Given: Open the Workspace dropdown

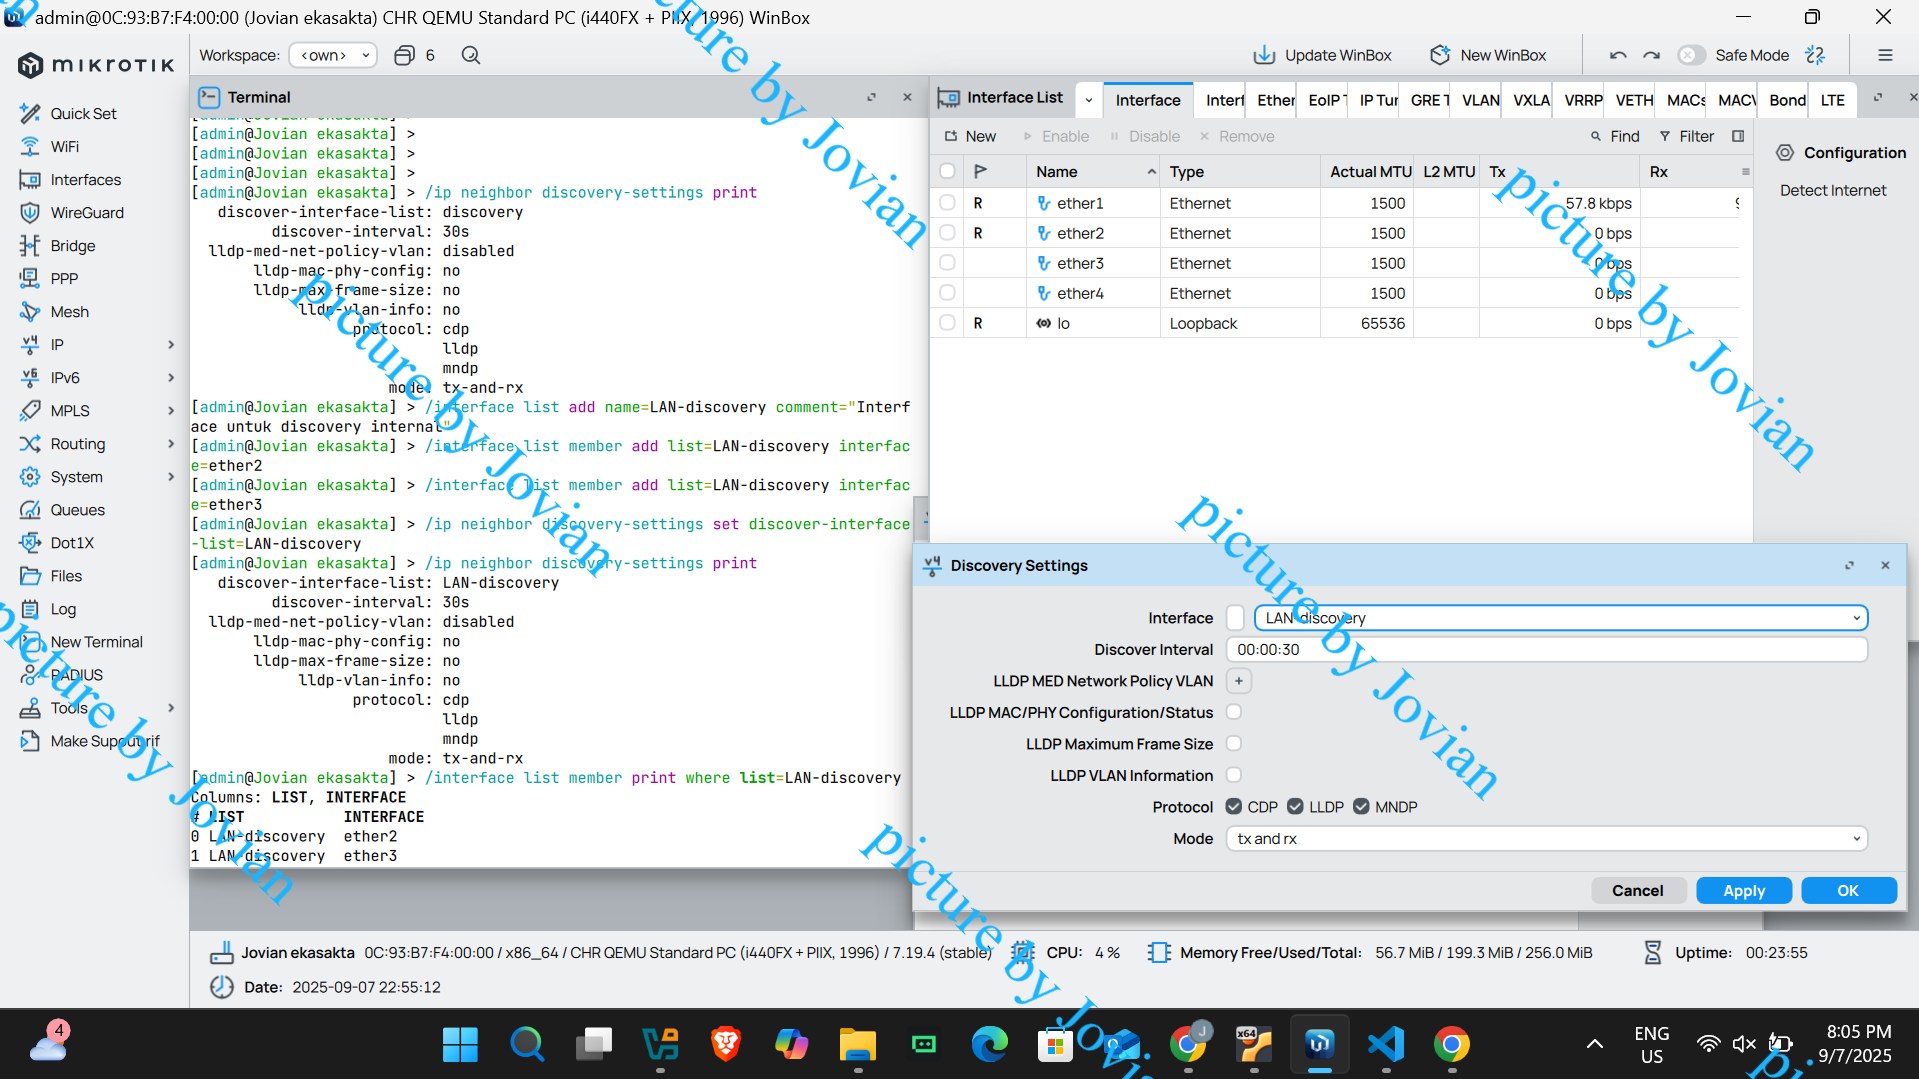Looking at the screenshot, I should coord(333,55).
